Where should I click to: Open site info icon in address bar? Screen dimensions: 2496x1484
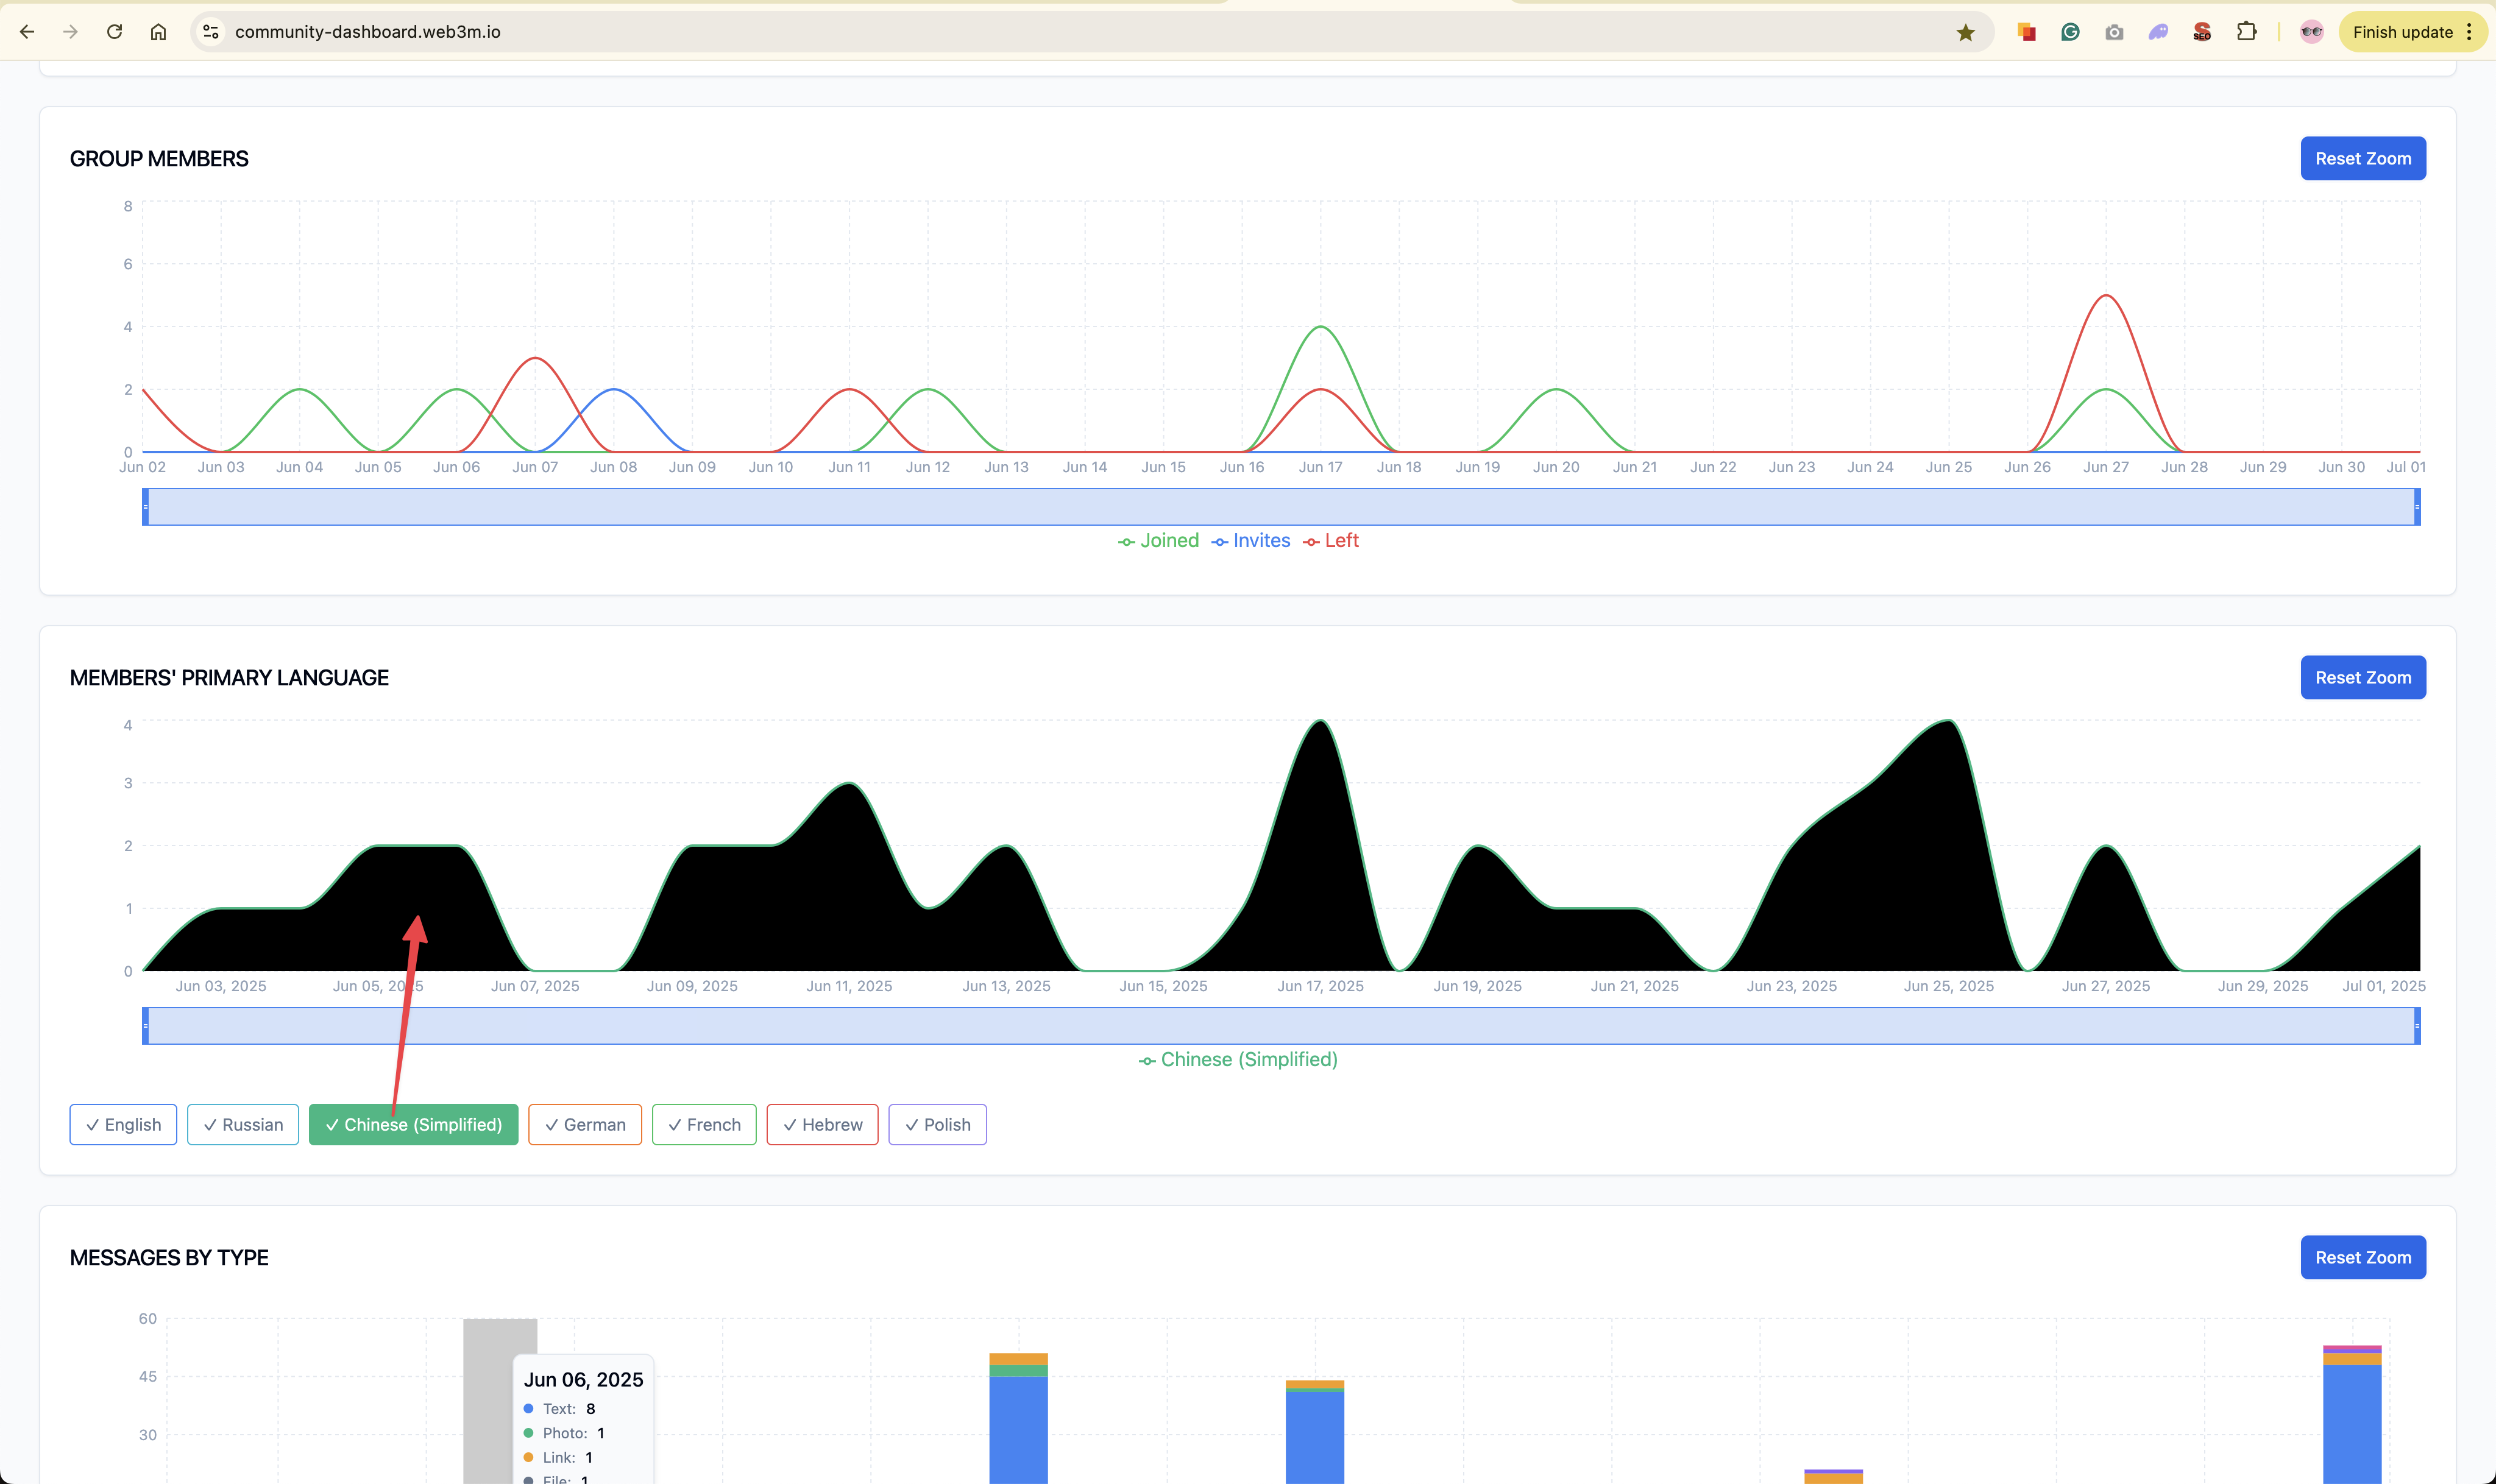[x=211, y=32]
